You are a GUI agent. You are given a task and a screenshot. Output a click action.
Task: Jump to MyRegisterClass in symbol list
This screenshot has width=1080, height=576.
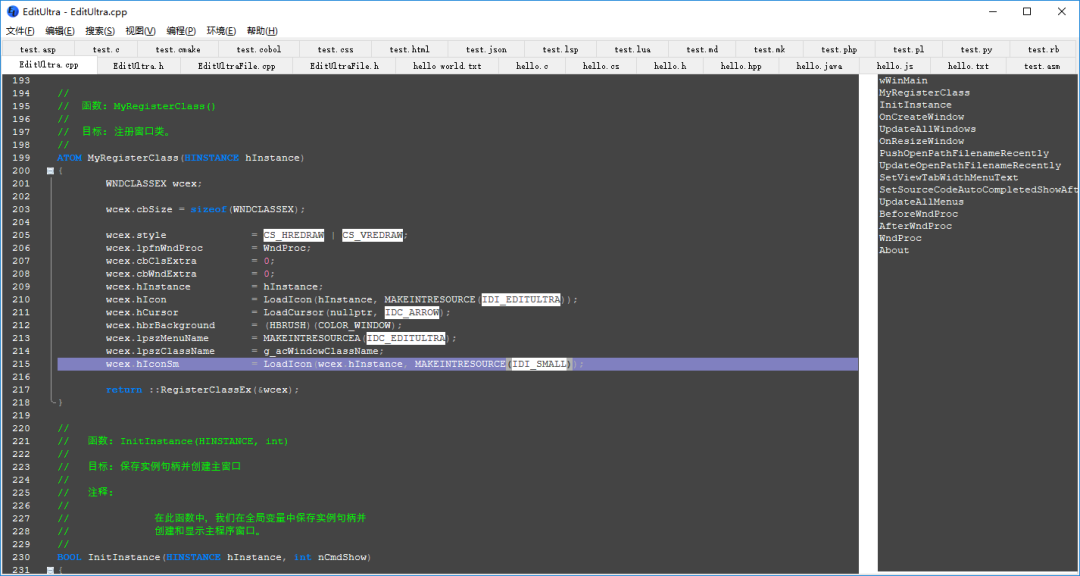[924, 93]
